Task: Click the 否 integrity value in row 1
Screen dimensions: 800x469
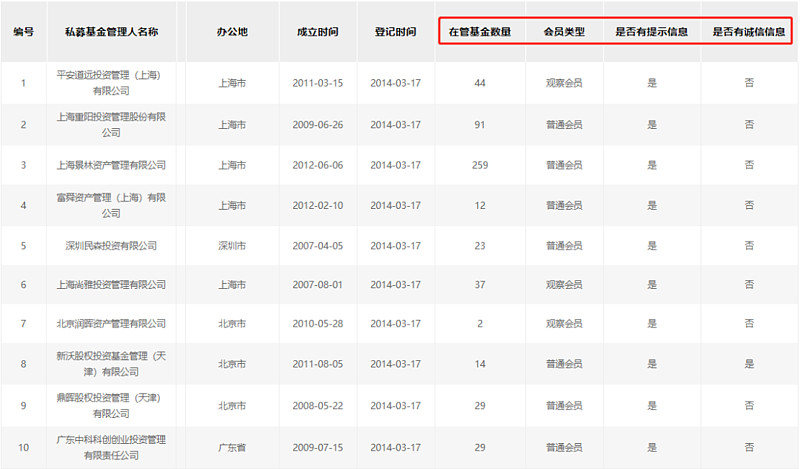Action: [x=748, y=83]
